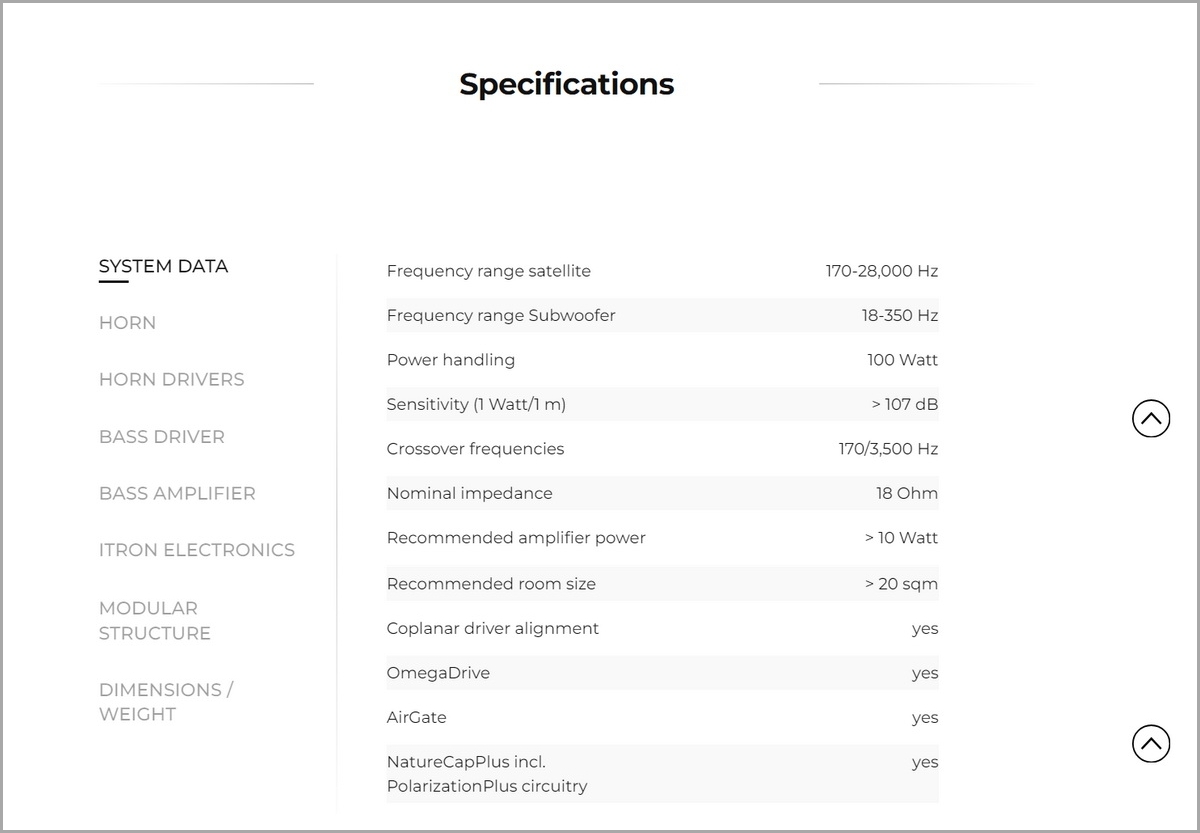Click the Specifications heading
The height and width of the screenshot is (833, 1200).
(x=567, y=84)
